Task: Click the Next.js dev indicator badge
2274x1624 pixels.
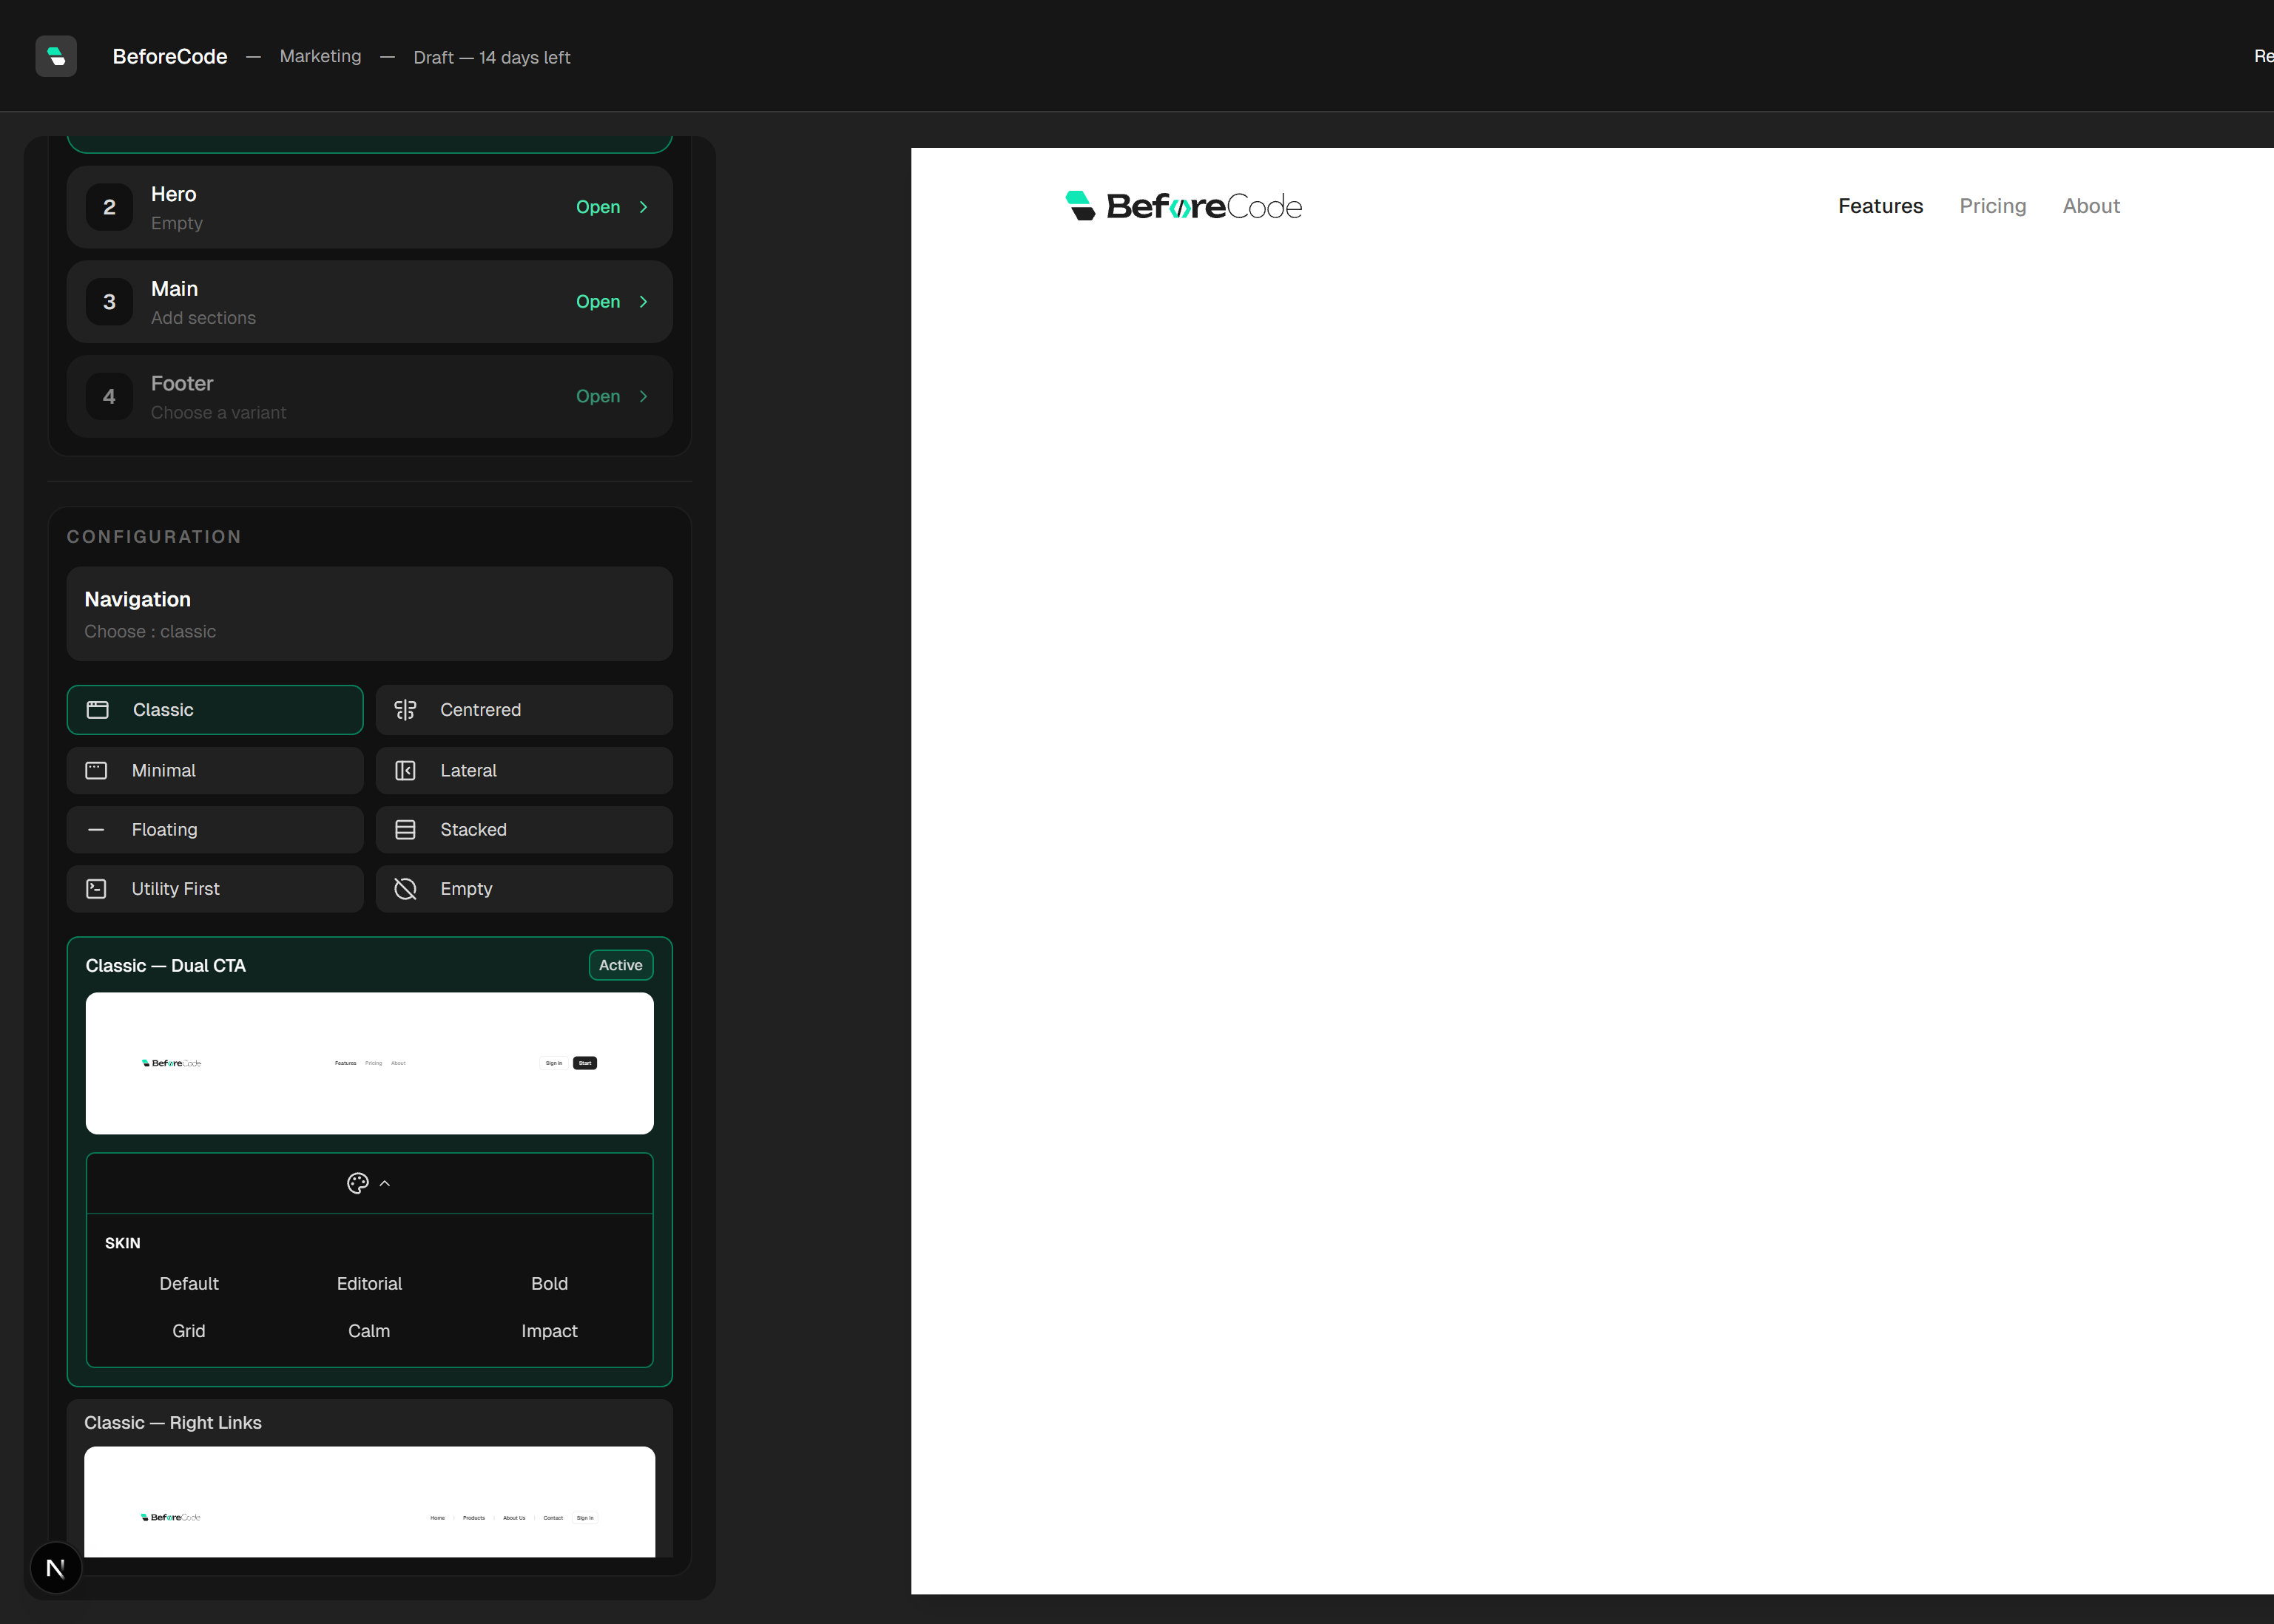Action: (x=56, y=1568)
